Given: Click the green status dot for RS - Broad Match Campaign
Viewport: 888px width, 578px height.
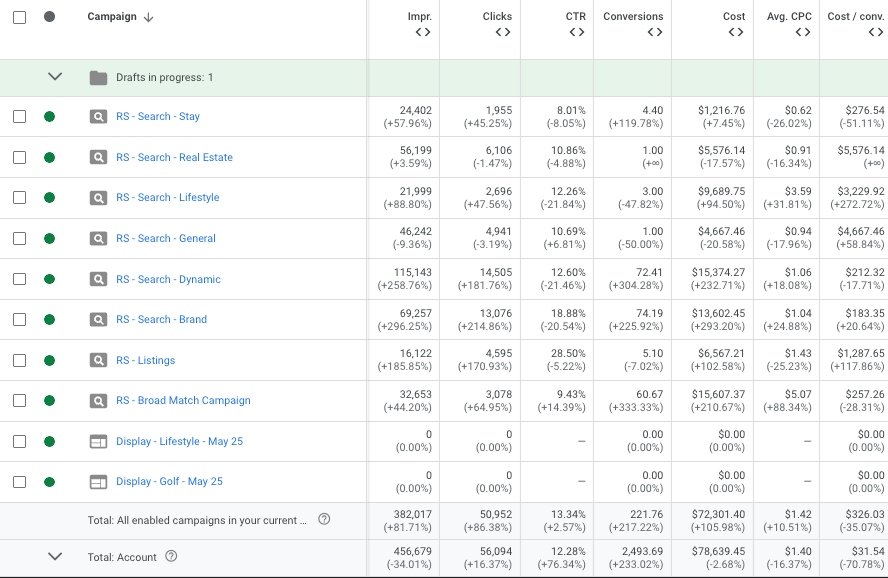Looking at the screenshot, I should coord(49,401).
